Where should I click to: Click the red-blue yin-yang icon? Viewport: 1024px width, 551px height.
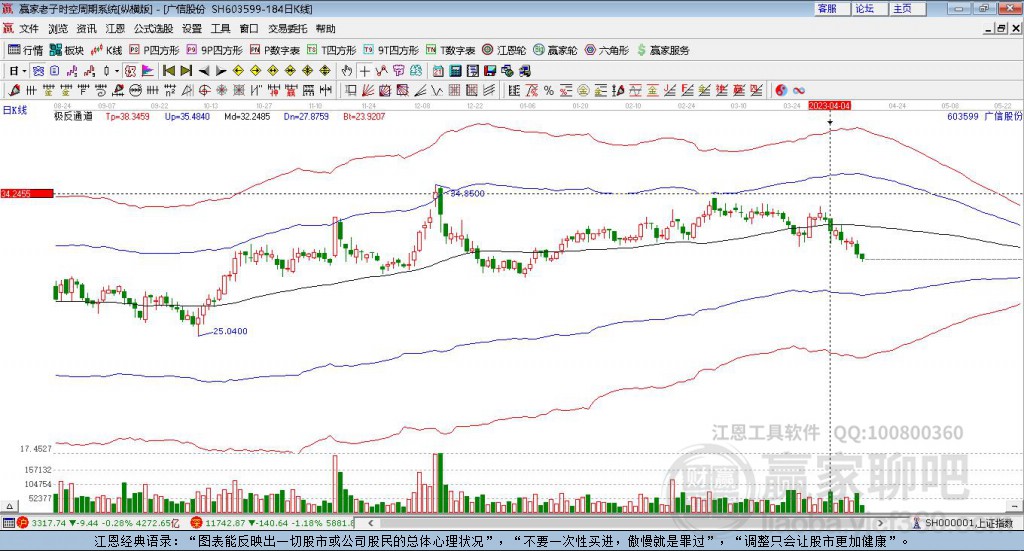pos(781,90)
